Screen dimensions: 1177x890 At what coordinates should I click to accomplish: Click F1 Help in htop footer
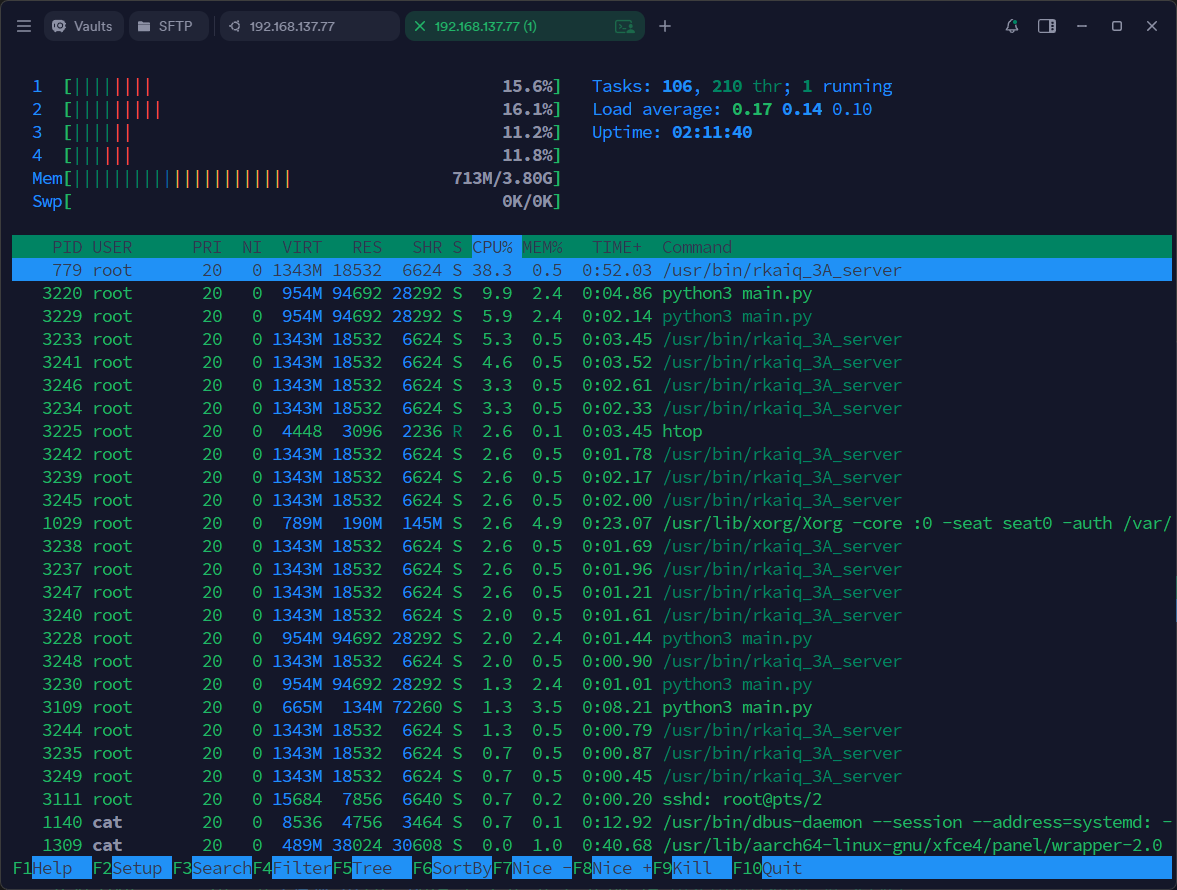pyautogui.click(x=51, y=868)
